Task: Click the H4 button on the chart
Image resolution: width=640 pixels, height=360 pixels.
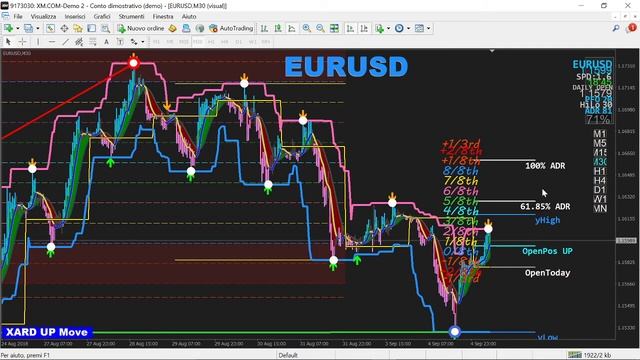Action: click(600, 180)
